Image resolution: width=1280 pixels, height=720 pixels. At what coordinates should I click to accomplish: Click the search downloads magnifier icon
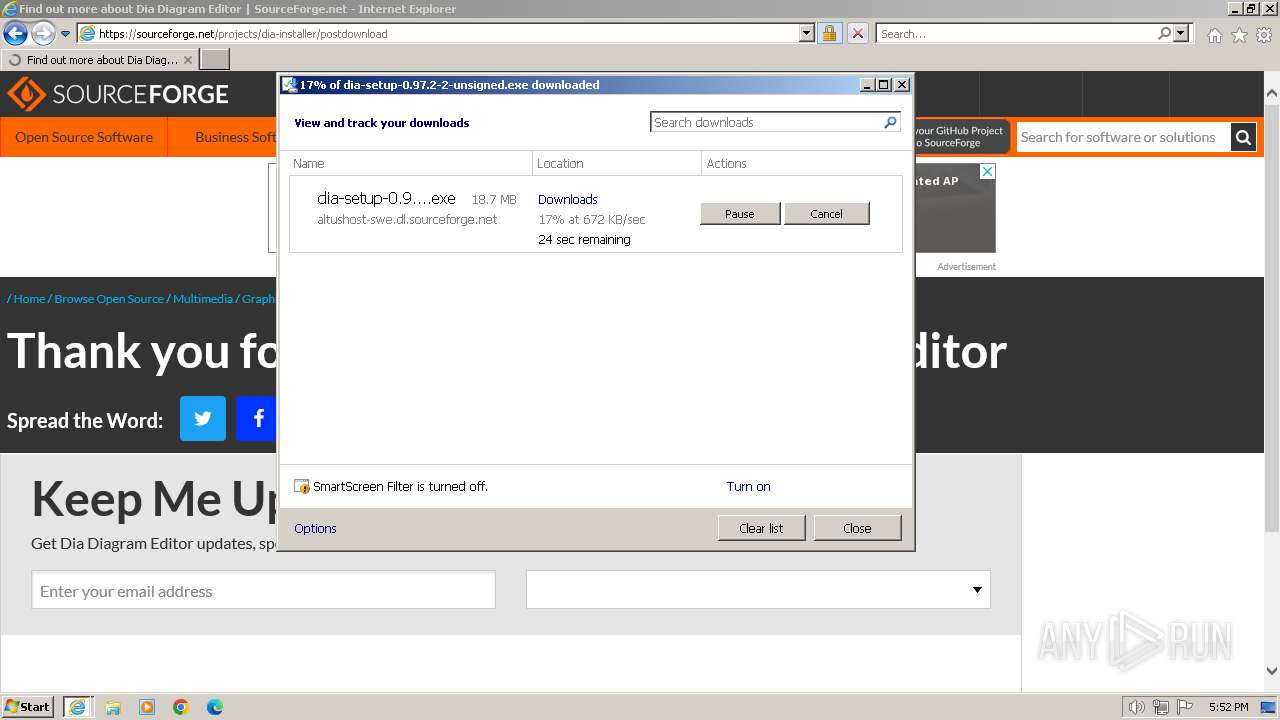pos(891,122)
